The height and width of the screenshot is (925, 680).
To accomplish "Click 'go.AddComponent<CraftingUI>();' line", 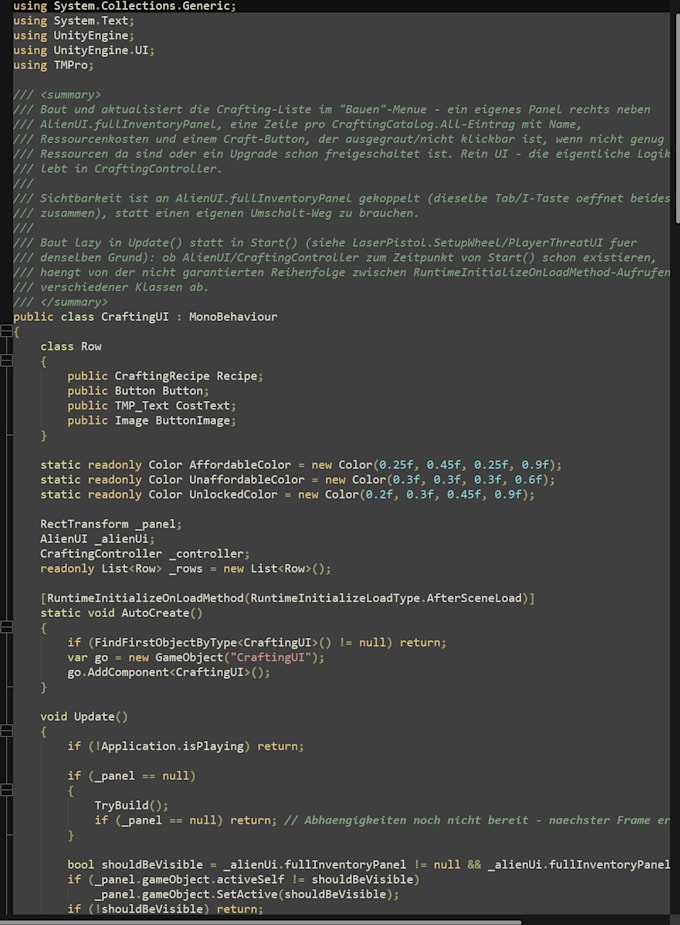I will click(169, 672).
